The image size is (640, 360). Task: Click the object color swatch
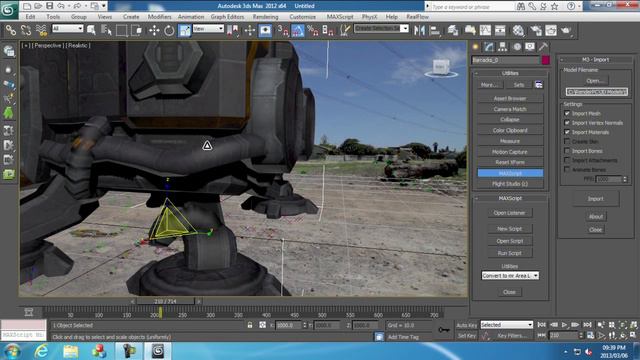pos(545,60)
